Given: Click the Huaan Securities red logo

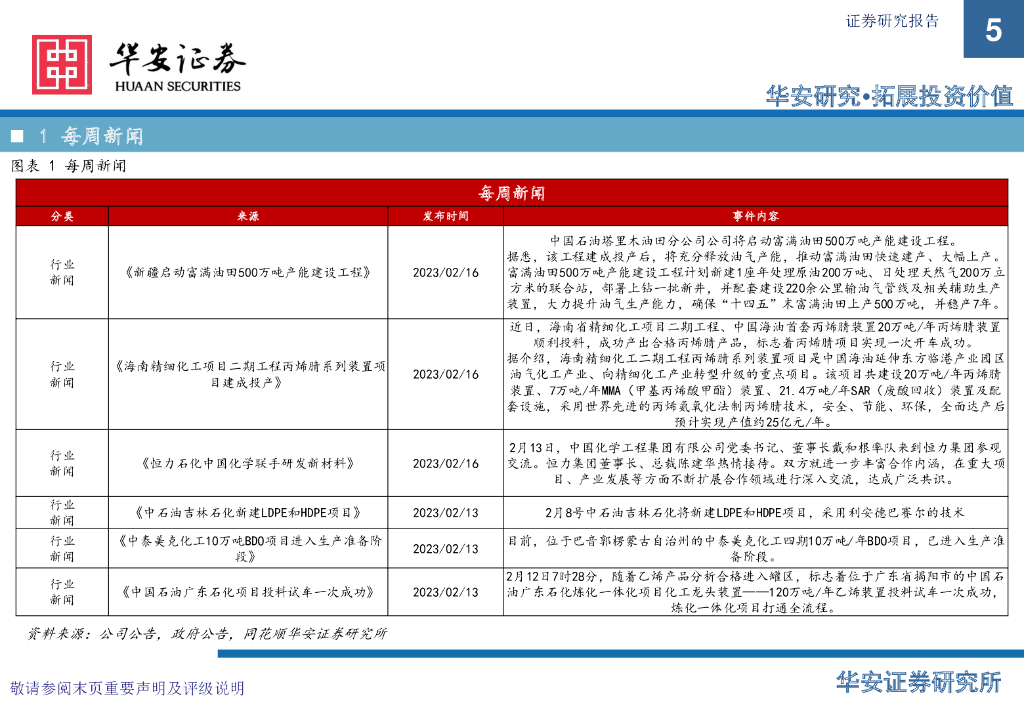Looking at the screenshot, I should 62,65.
